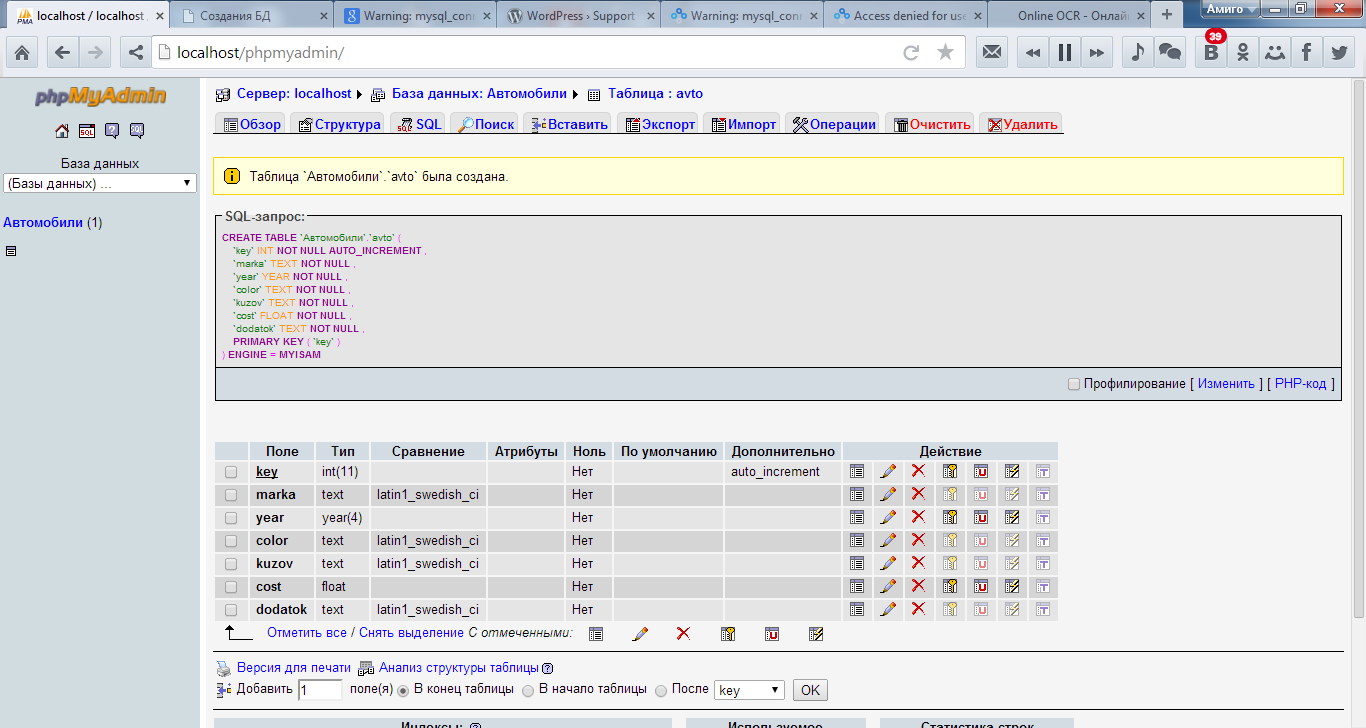The height and width of the screenshot is (728, 1366).
Task: Click the browser bookmark star icon
Action: coord(945,53)
